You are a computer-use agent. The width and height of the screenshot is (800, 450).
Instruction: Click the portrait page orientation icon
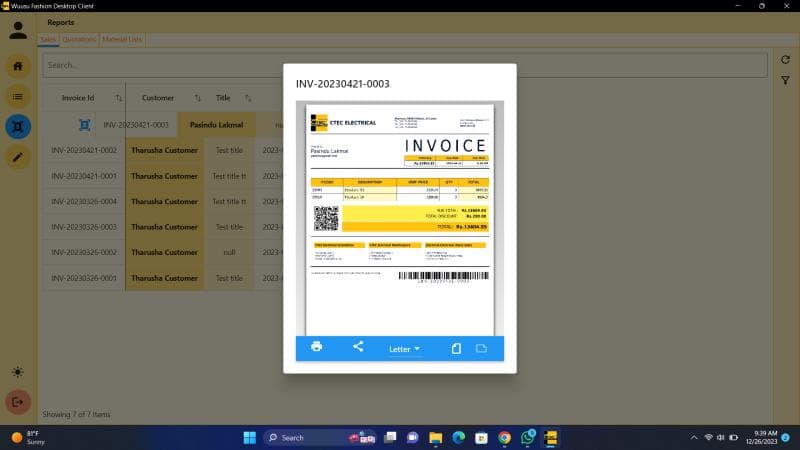coord(456,348)
